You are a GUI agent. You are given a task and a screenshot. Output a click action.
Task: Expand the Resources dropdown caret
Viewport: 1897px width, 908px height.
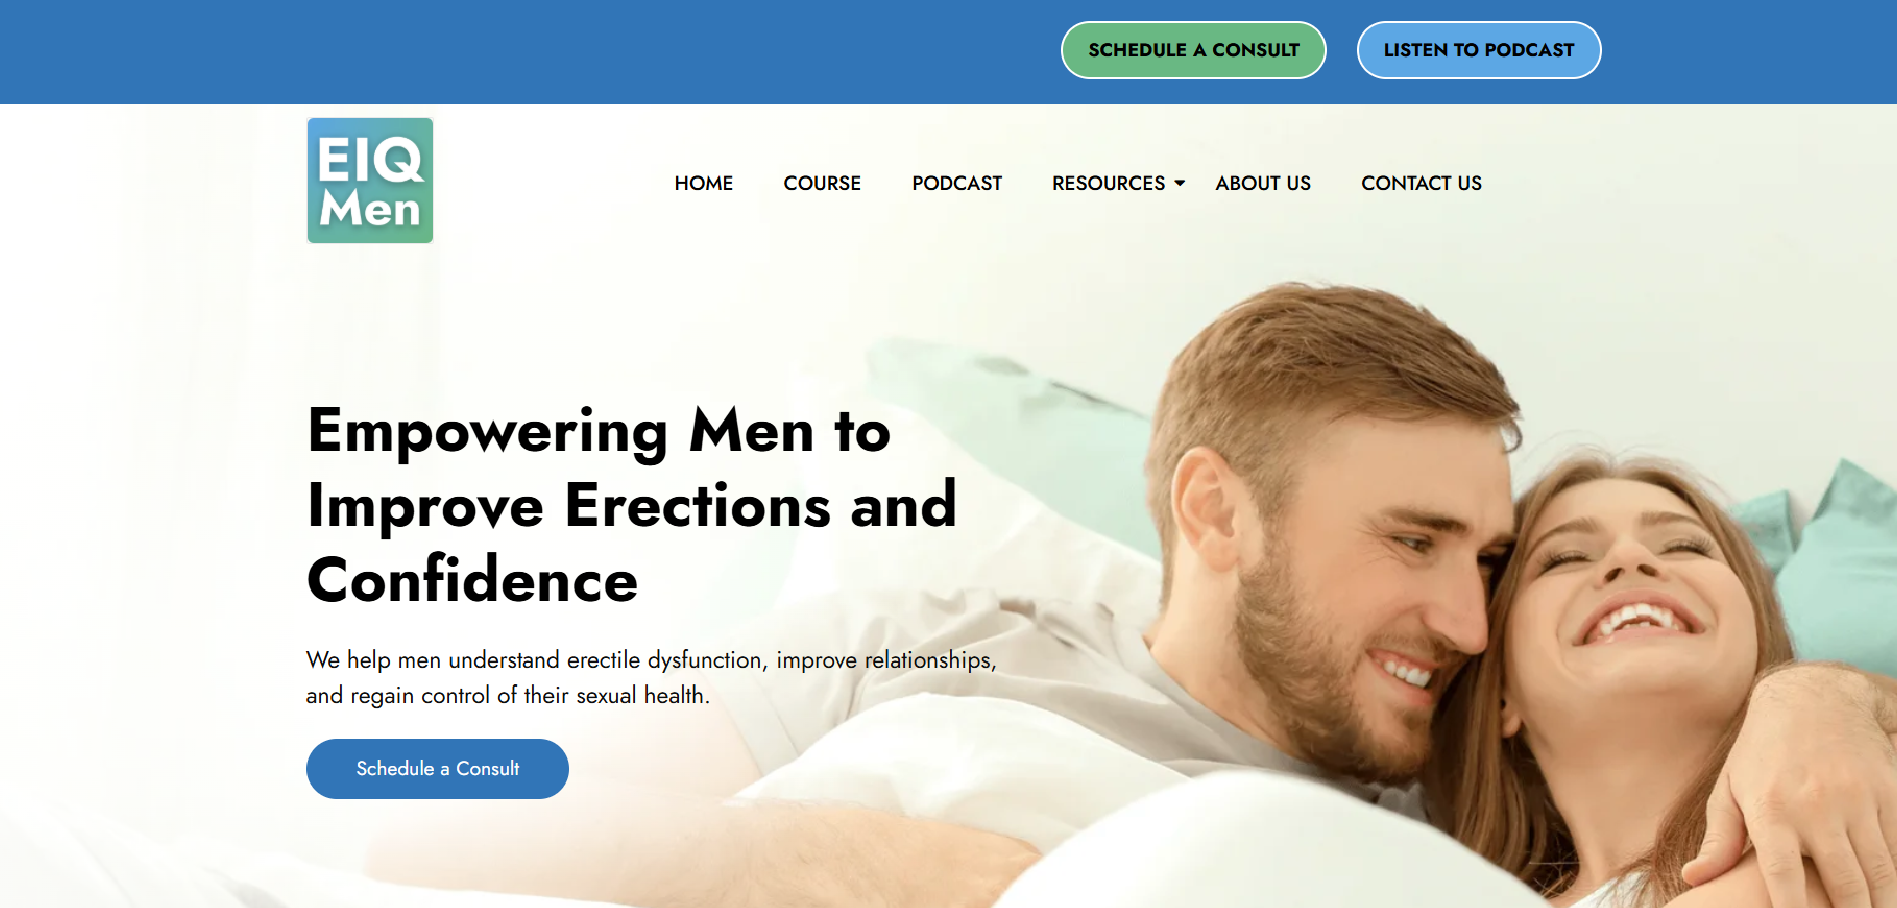(1180, 183)
